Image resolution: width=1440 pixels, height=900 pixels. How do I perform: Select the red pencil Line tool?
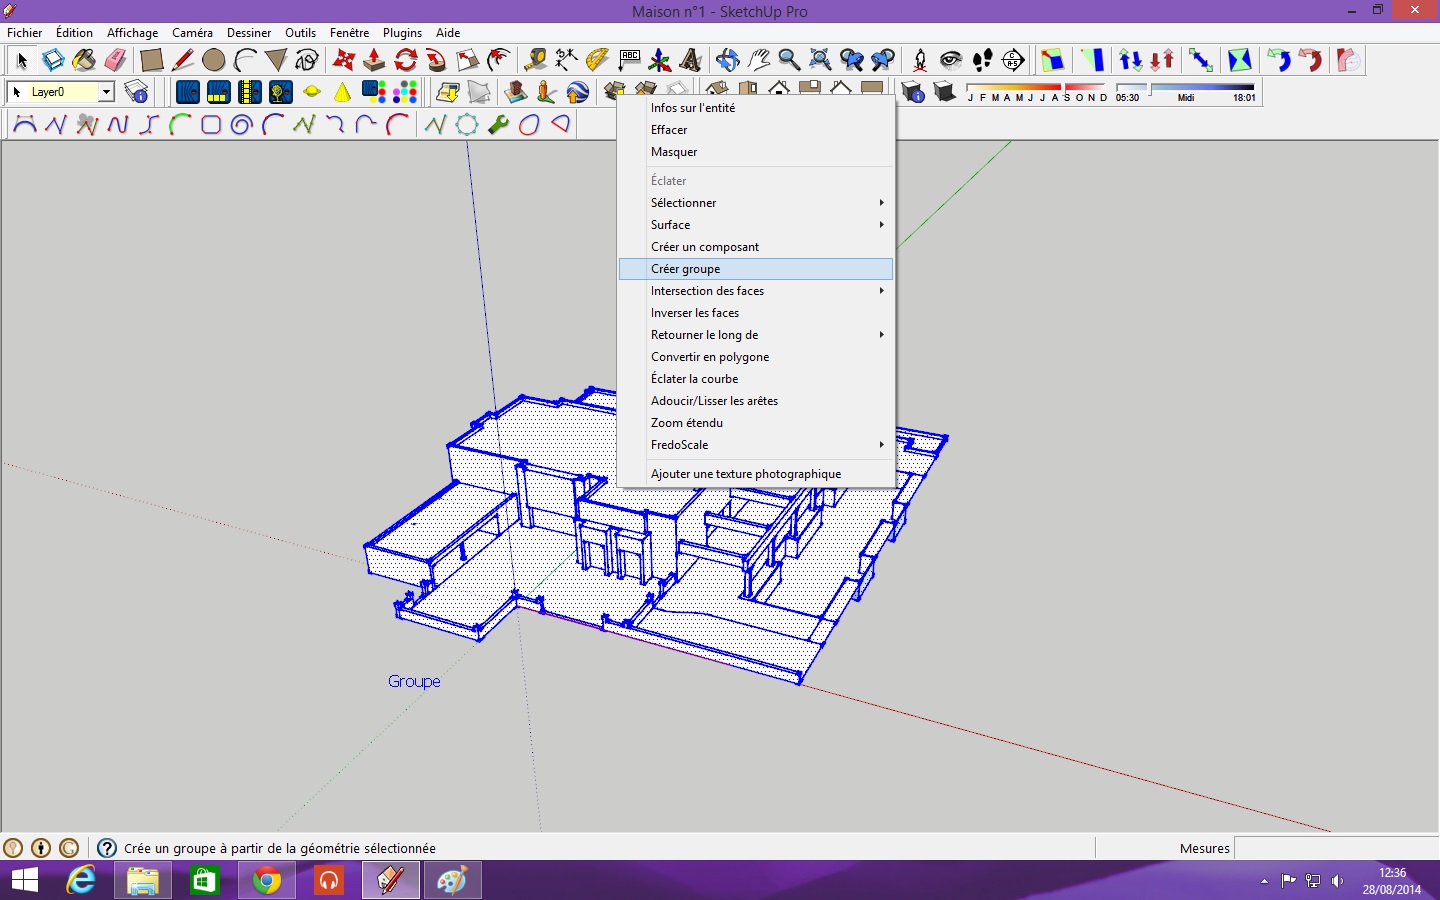pos(183,60)
